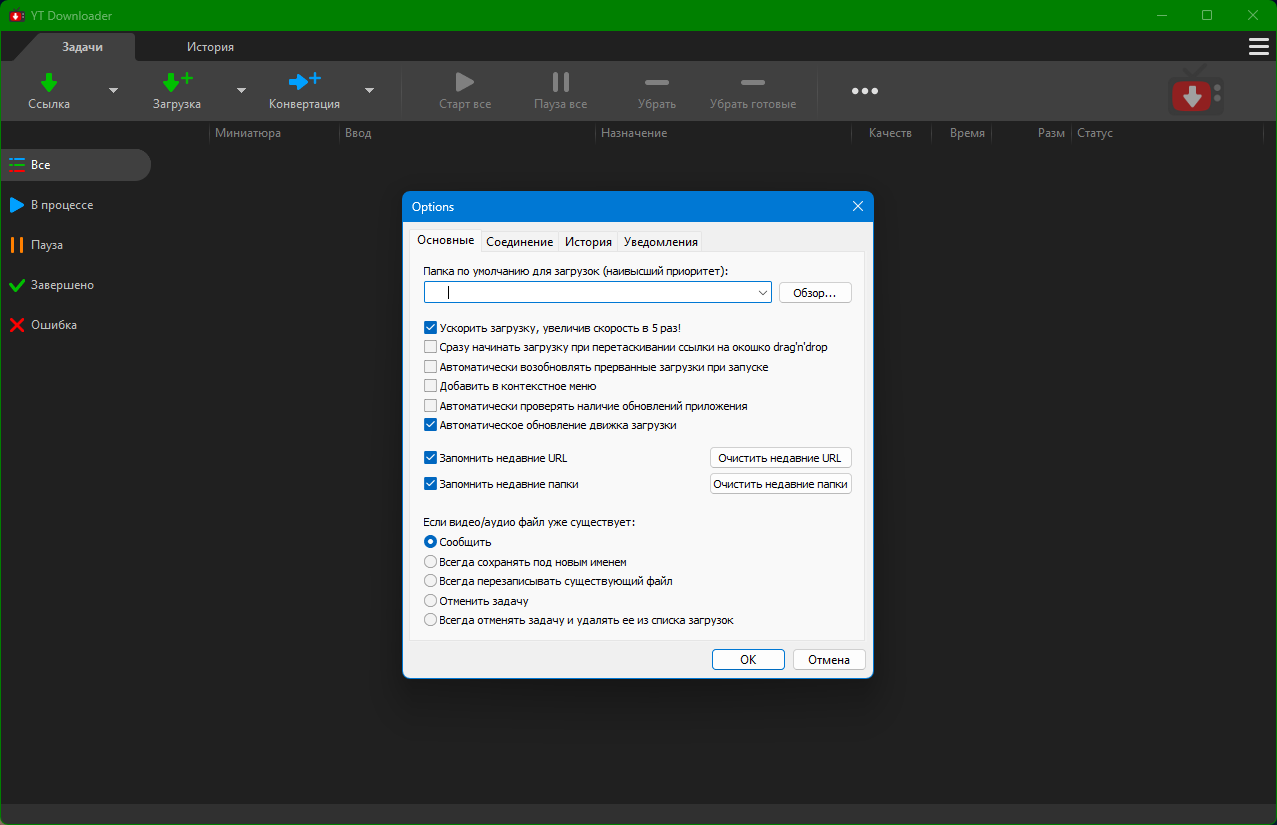Expand the dropdown arrow beside Ссылка
The width and height of the screenshot is (1277, 825).
113,90
